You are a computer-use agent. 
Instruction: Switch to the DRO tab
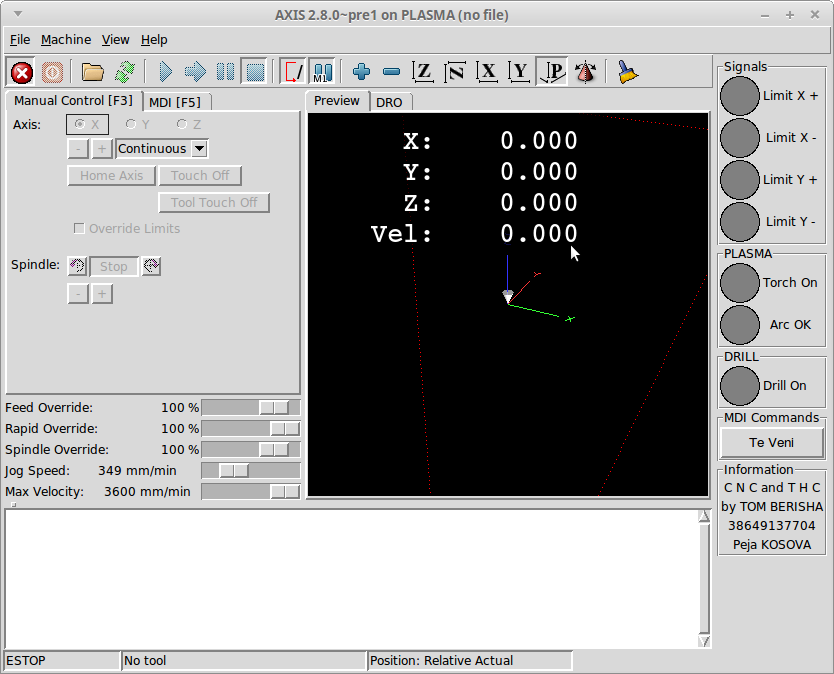(x=389, y=102)
